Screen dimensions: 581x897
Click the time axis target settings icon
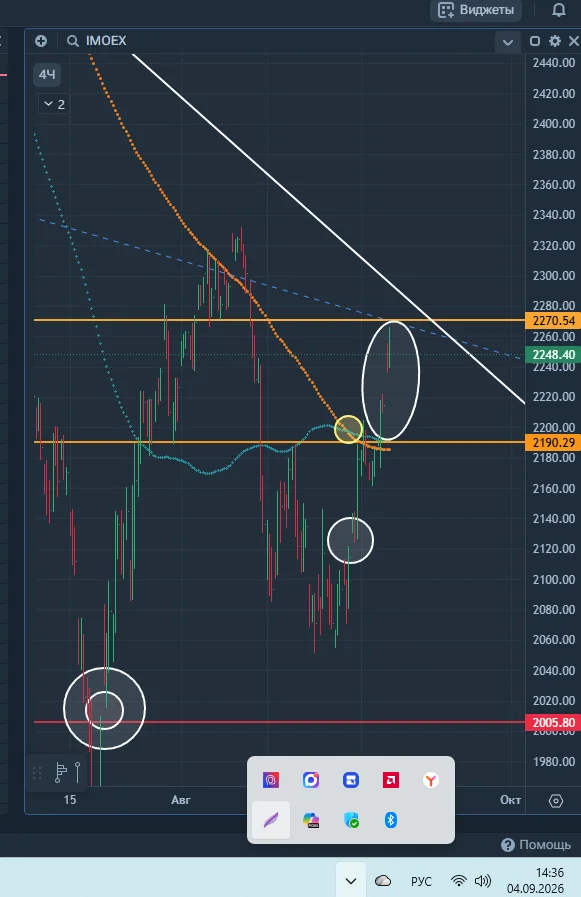pos(556,800)
